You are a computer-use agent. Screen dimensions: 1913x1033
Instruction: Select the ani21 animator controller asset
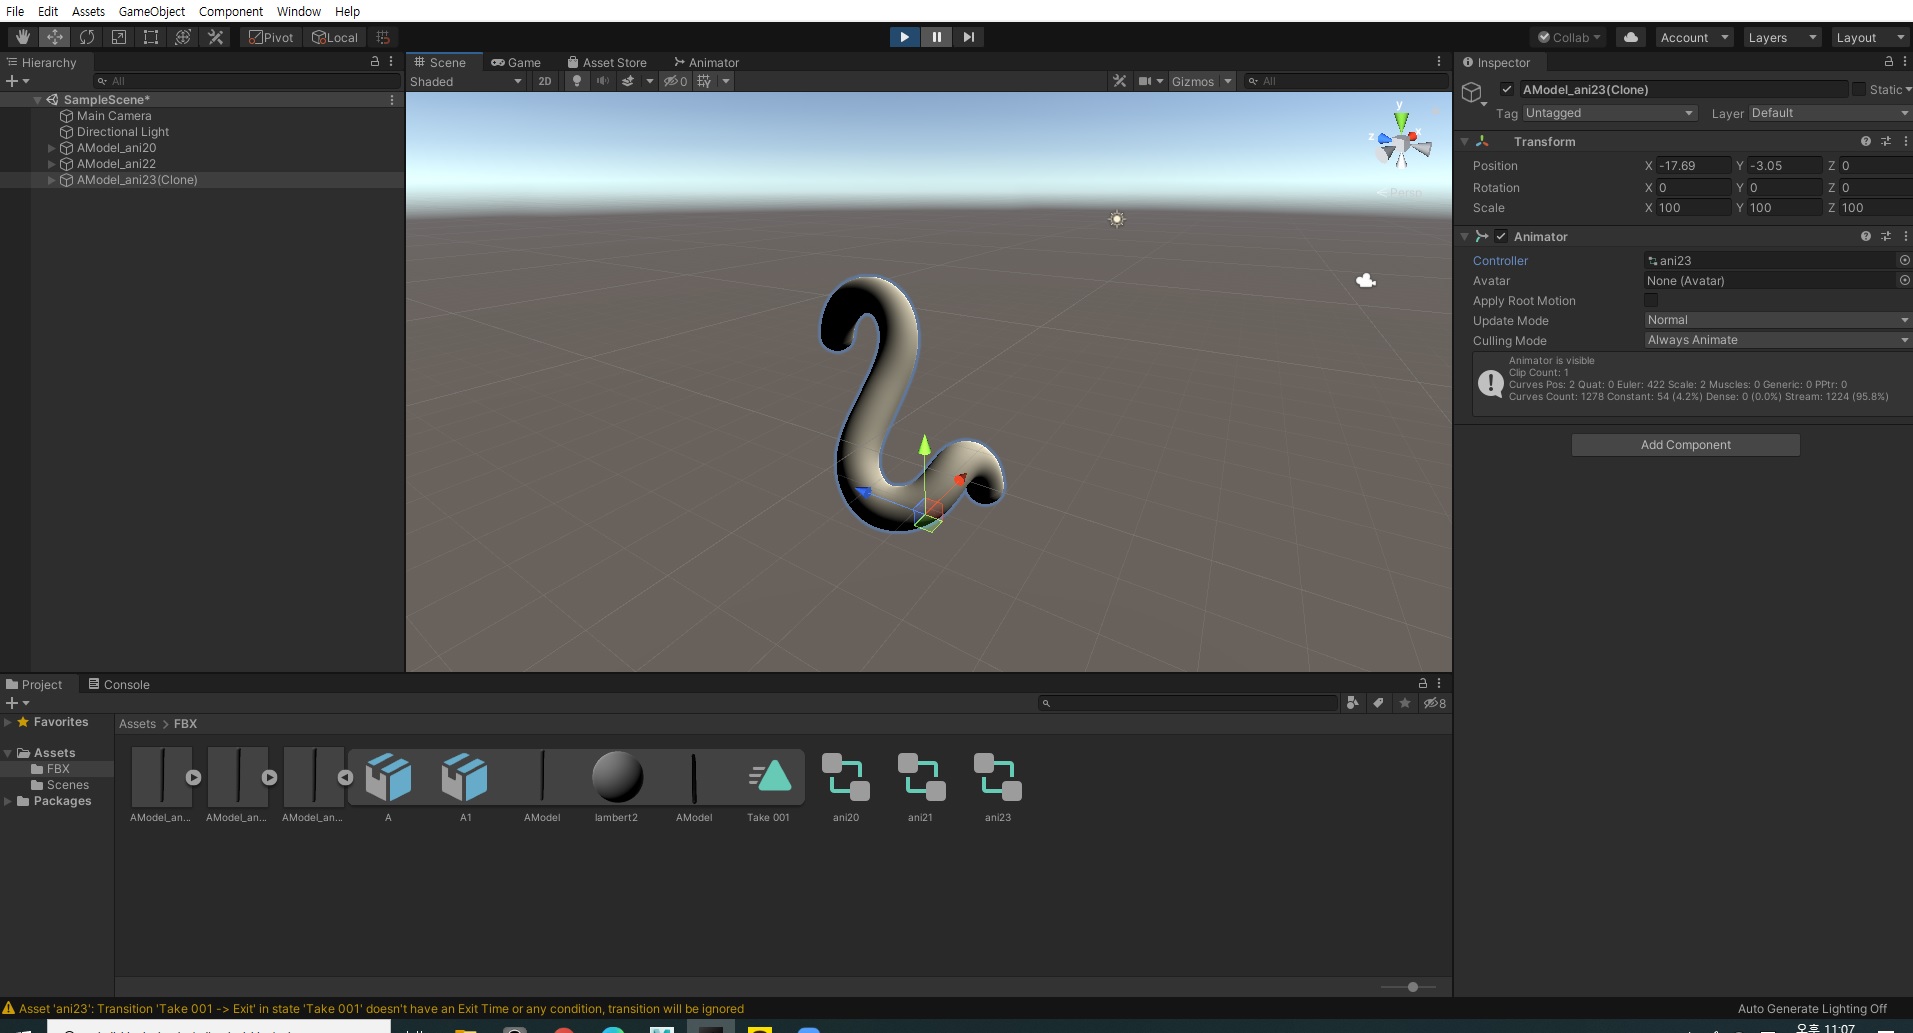pos(921,778)
